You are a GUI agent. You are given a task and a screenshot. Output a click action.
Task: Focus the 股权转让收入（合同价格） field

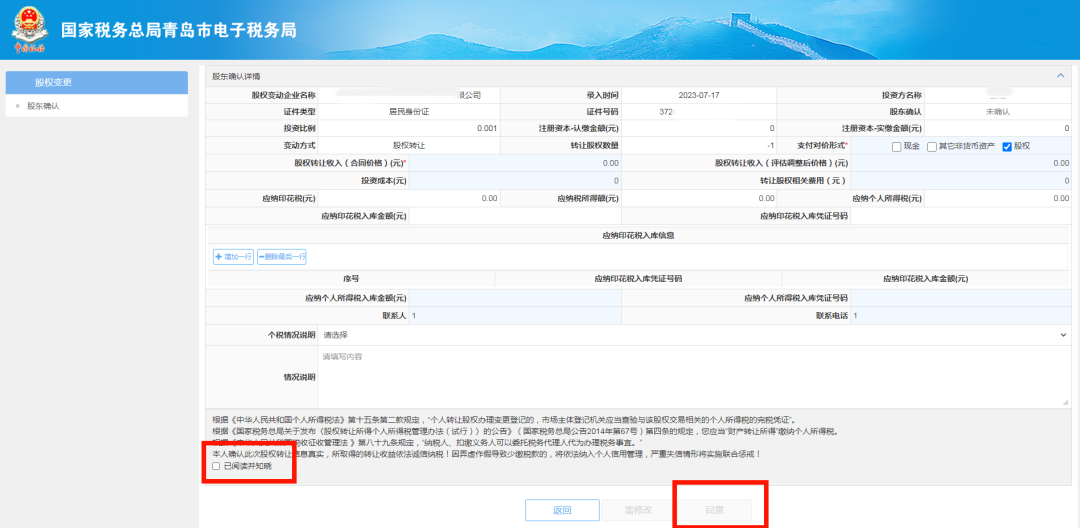[x=515, y=163]
